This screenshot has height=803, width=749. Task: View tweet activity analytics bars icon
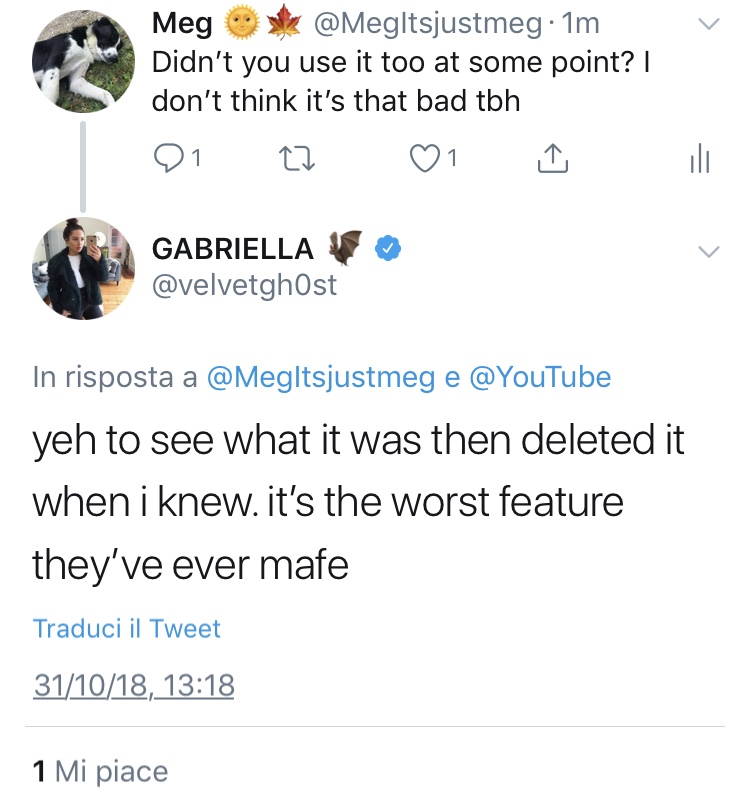tap(700, 157)
